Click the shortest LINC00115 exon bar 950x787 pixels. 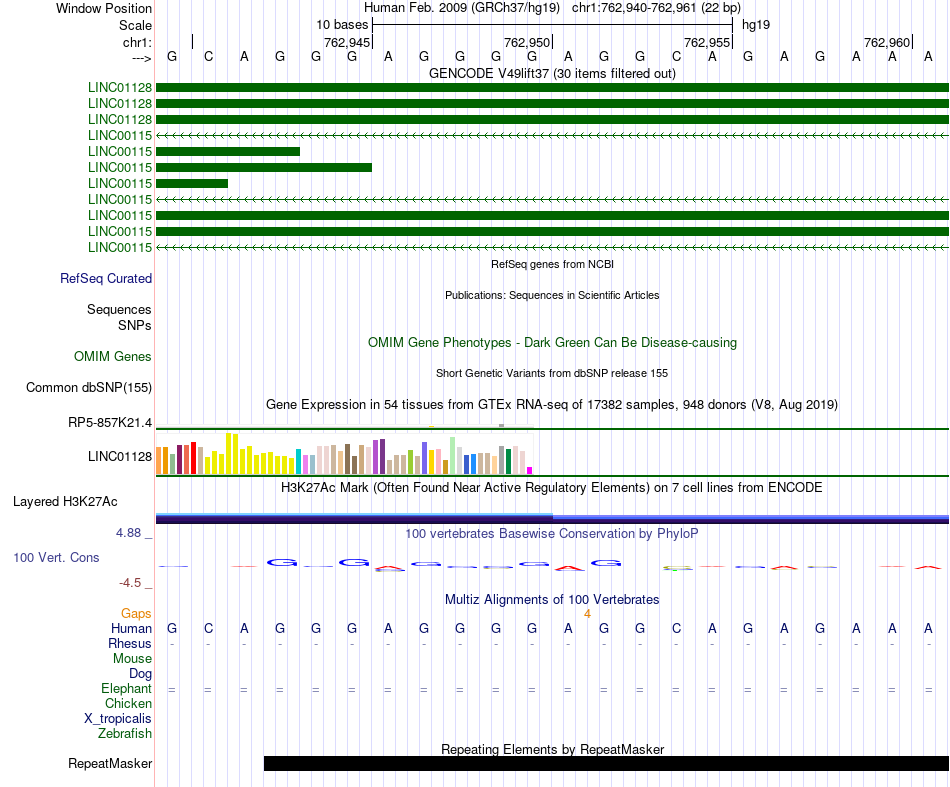(192, 184)
